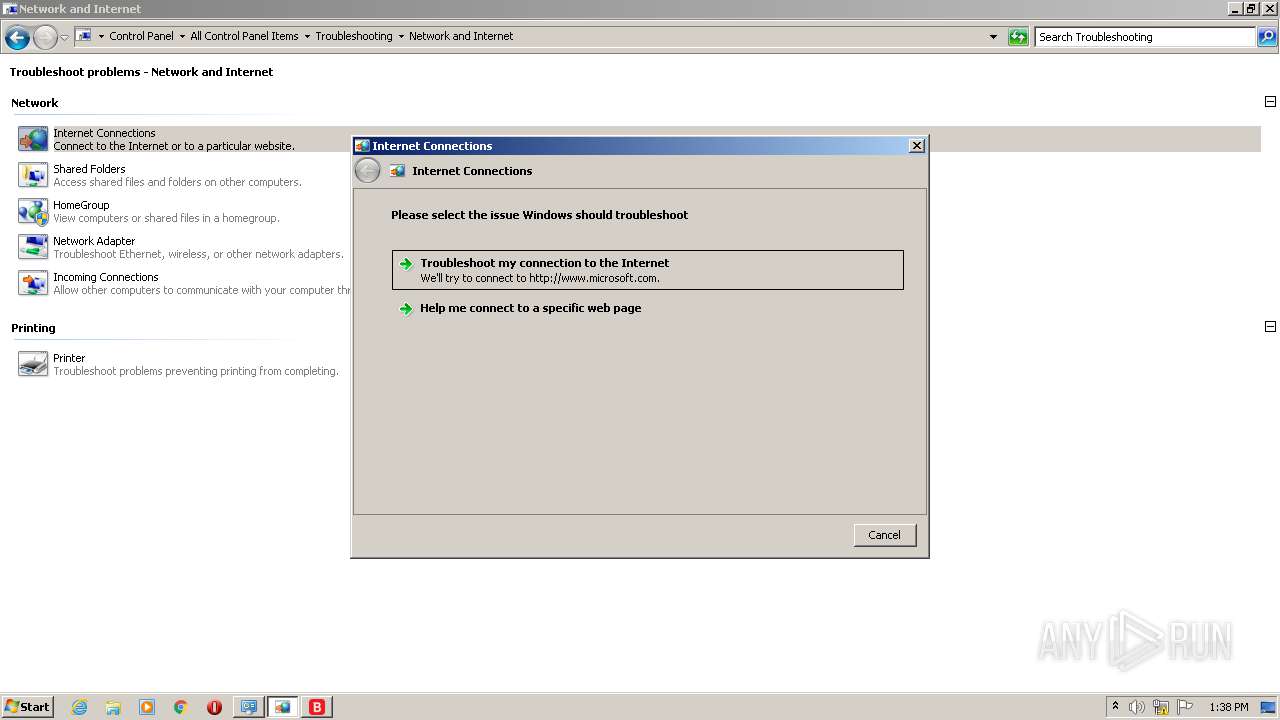Viewport: 1280px width, 720px height.
Task: Open the Action Center flag icon
Action: [1184, 707]
